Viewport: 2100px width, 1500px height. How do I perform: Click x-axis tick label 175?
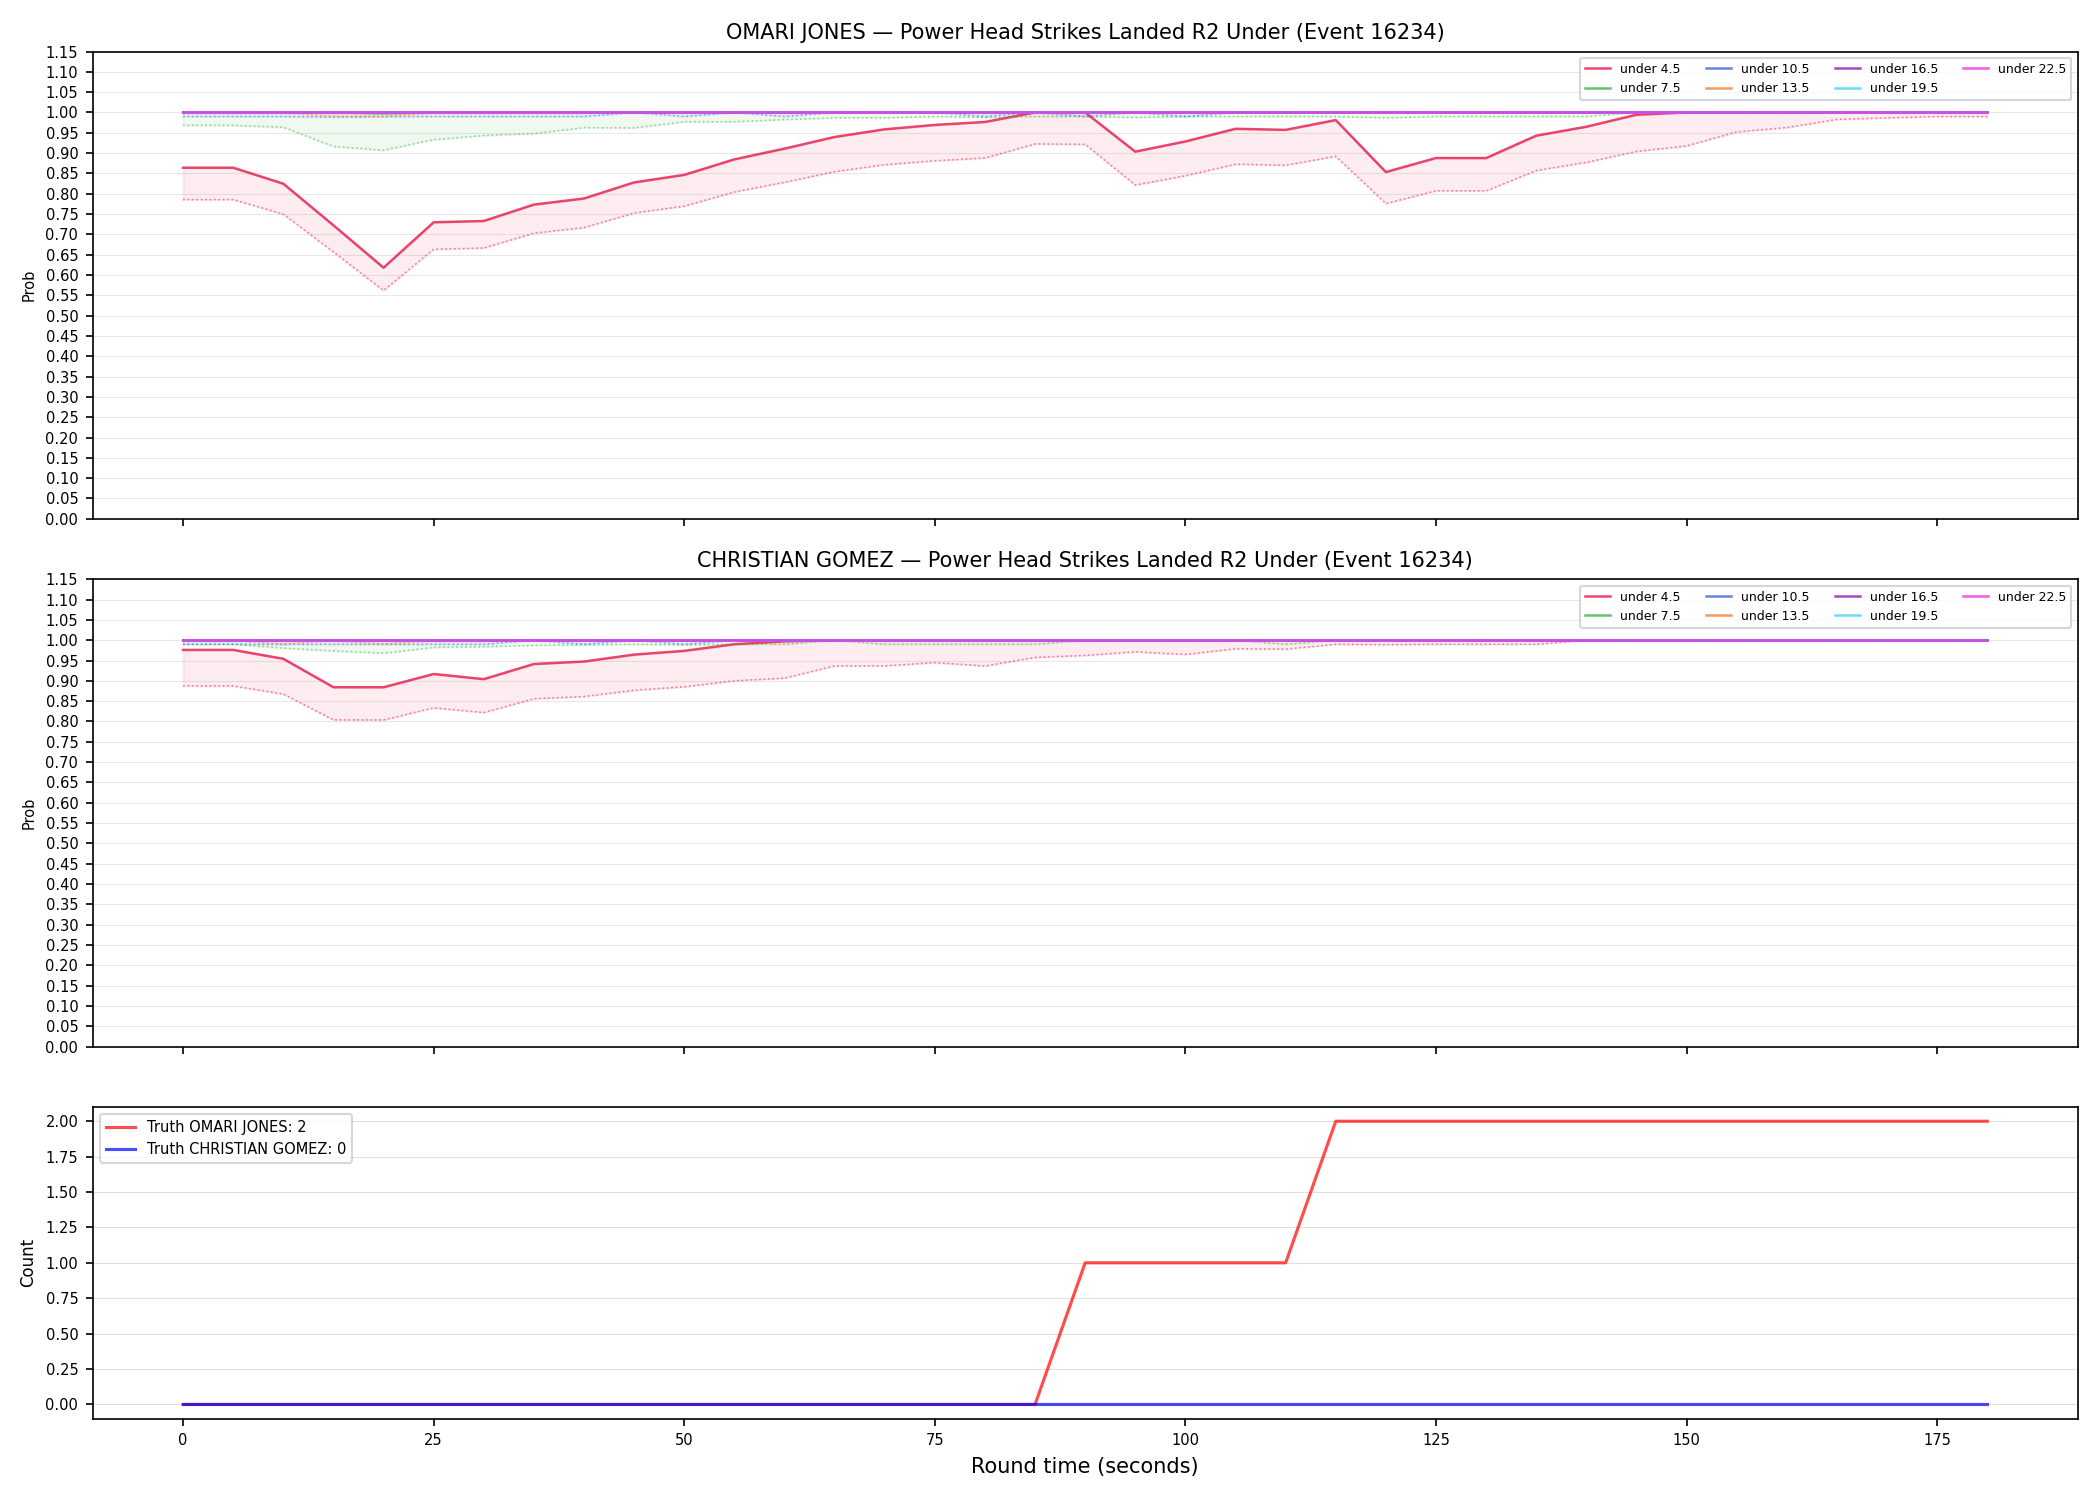[x=1937, y=1440]
